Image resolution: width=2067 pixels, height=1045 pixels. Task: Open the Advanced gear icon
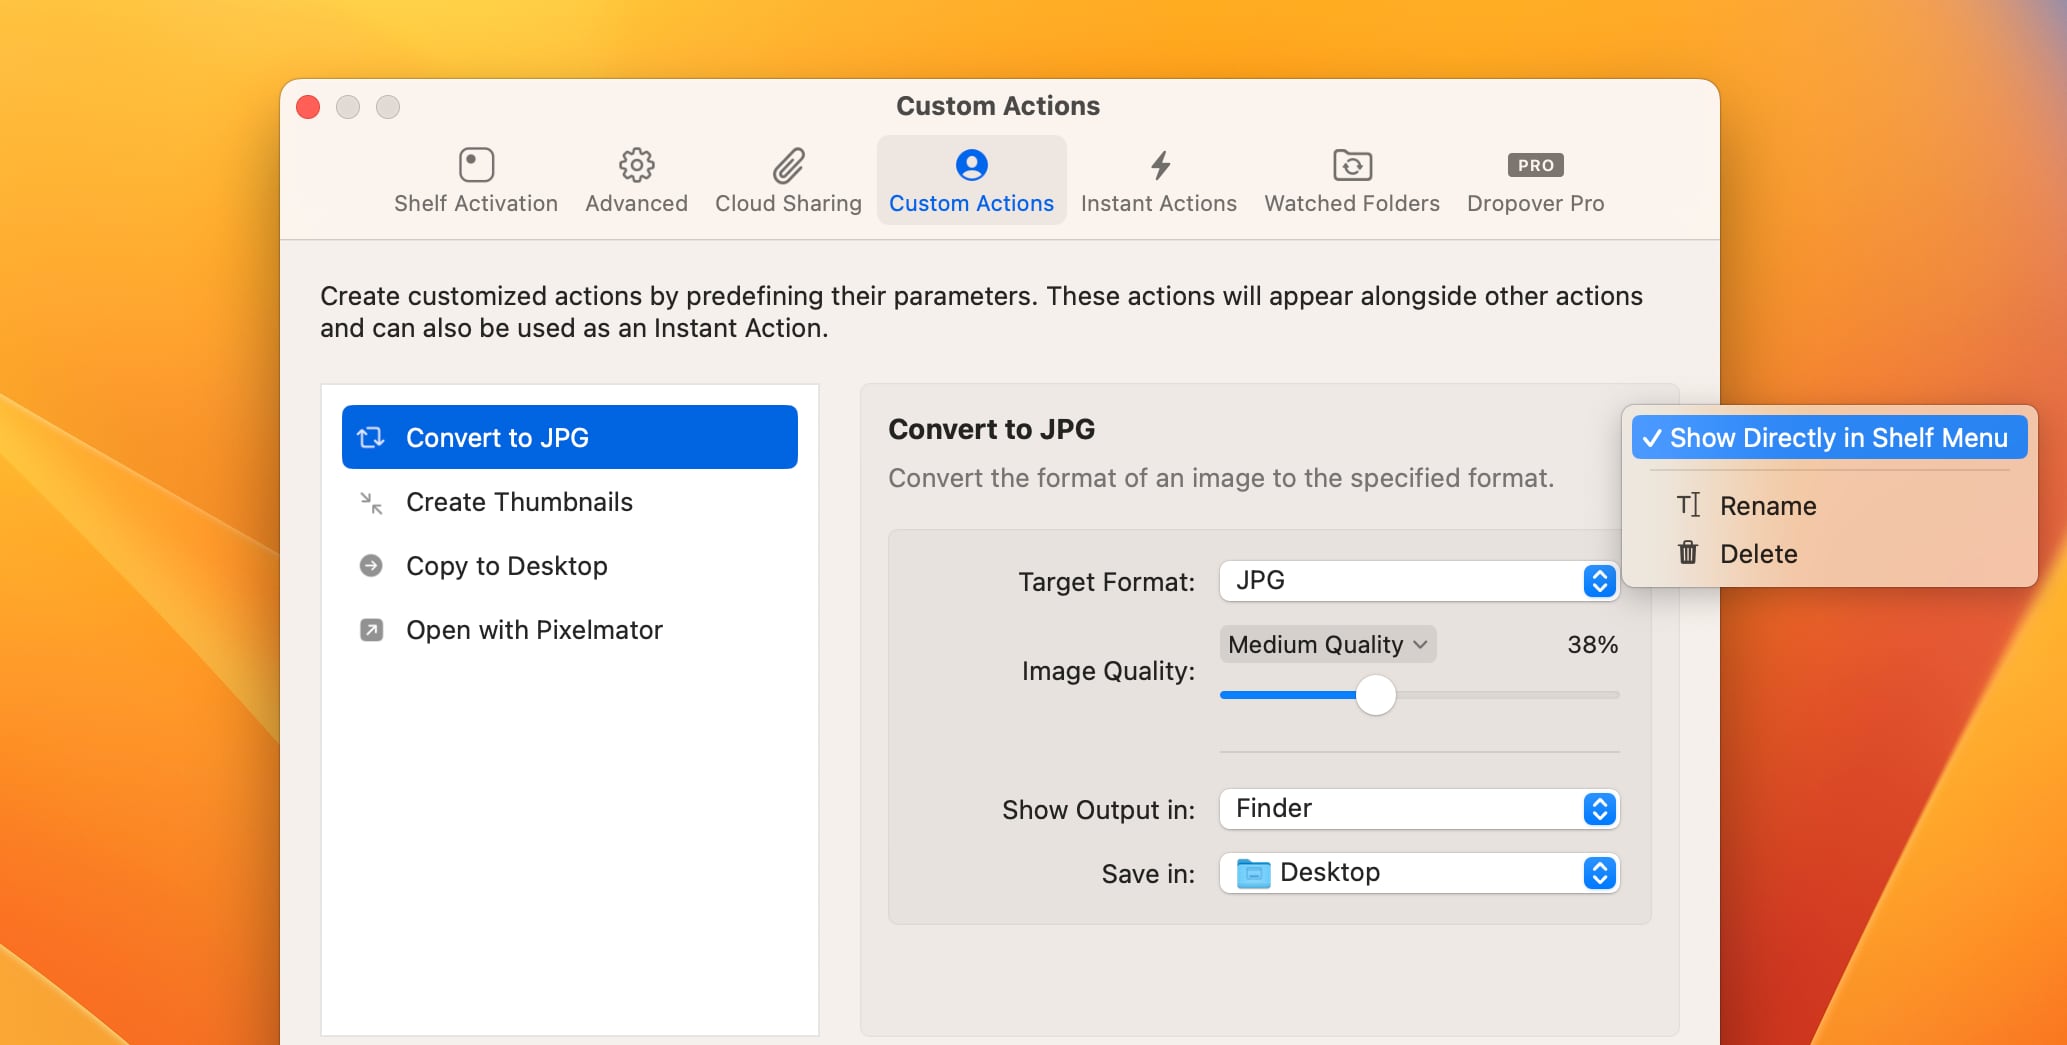tap(636, 165)
